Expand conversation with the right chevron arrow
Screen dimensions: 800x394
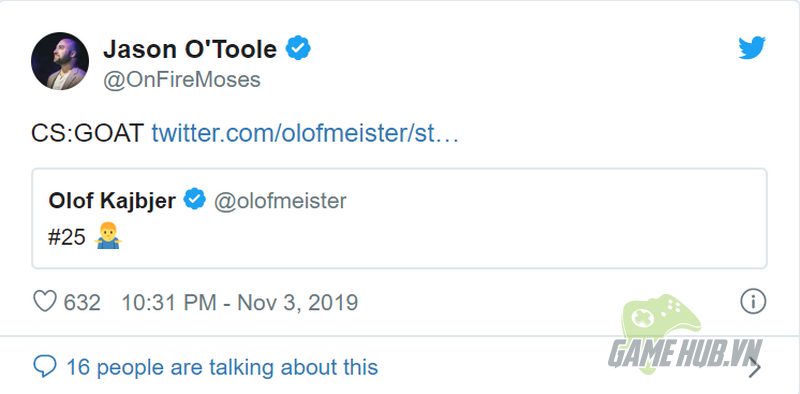point(754,367)
